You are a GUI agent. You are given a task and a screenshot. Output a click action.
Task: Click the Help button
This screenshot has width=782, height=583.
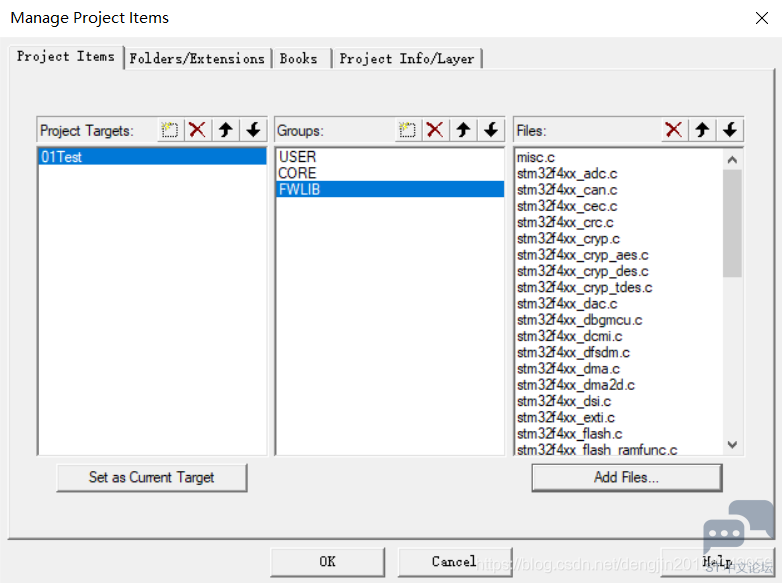pos(717,562)
